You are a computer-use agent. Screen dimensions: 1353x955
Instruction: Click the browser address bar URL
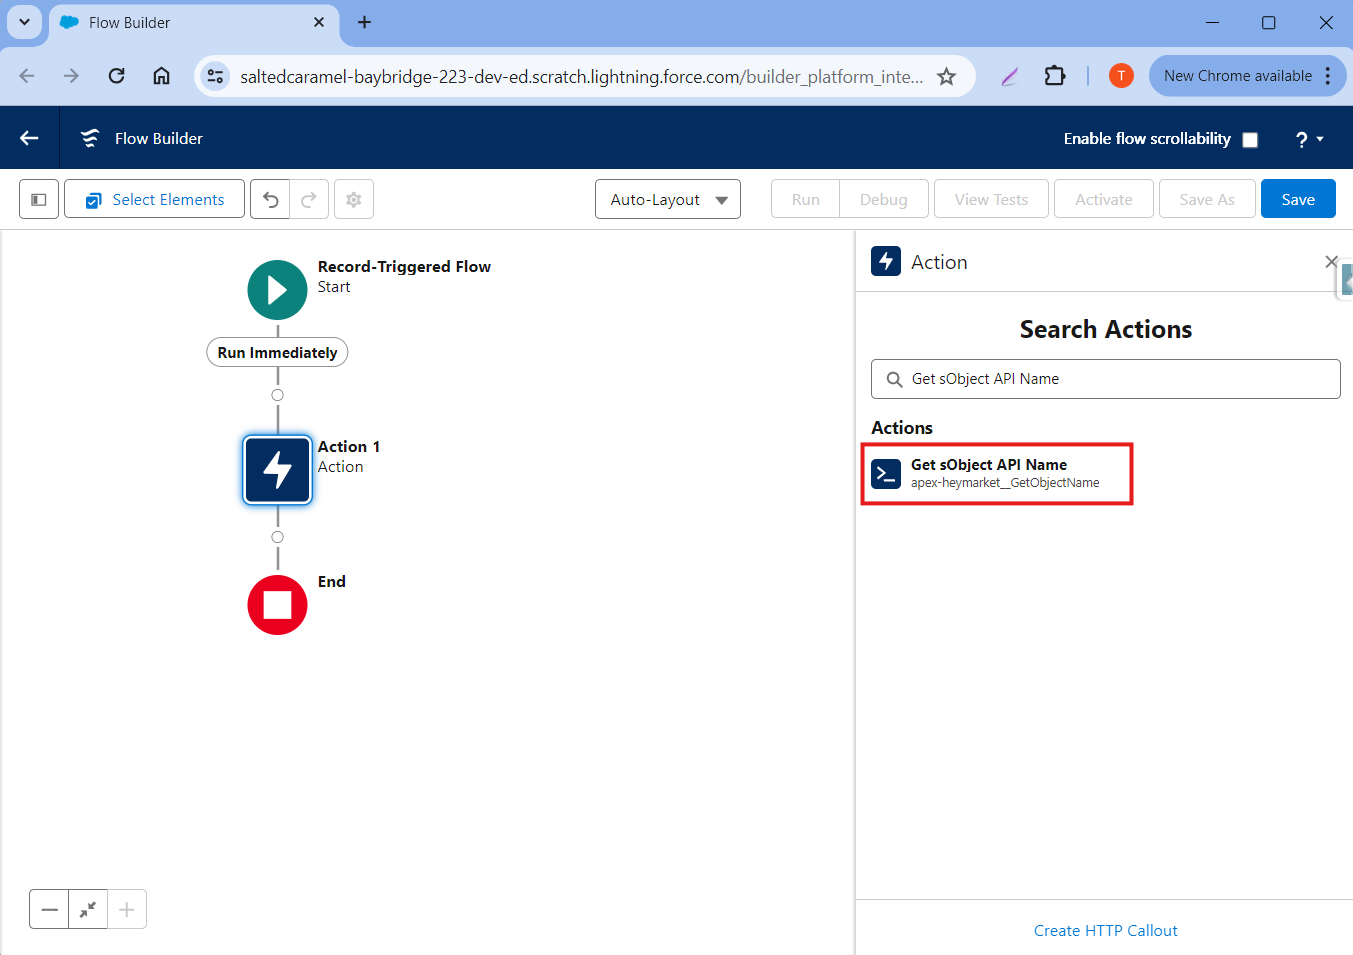click(581, 76)
